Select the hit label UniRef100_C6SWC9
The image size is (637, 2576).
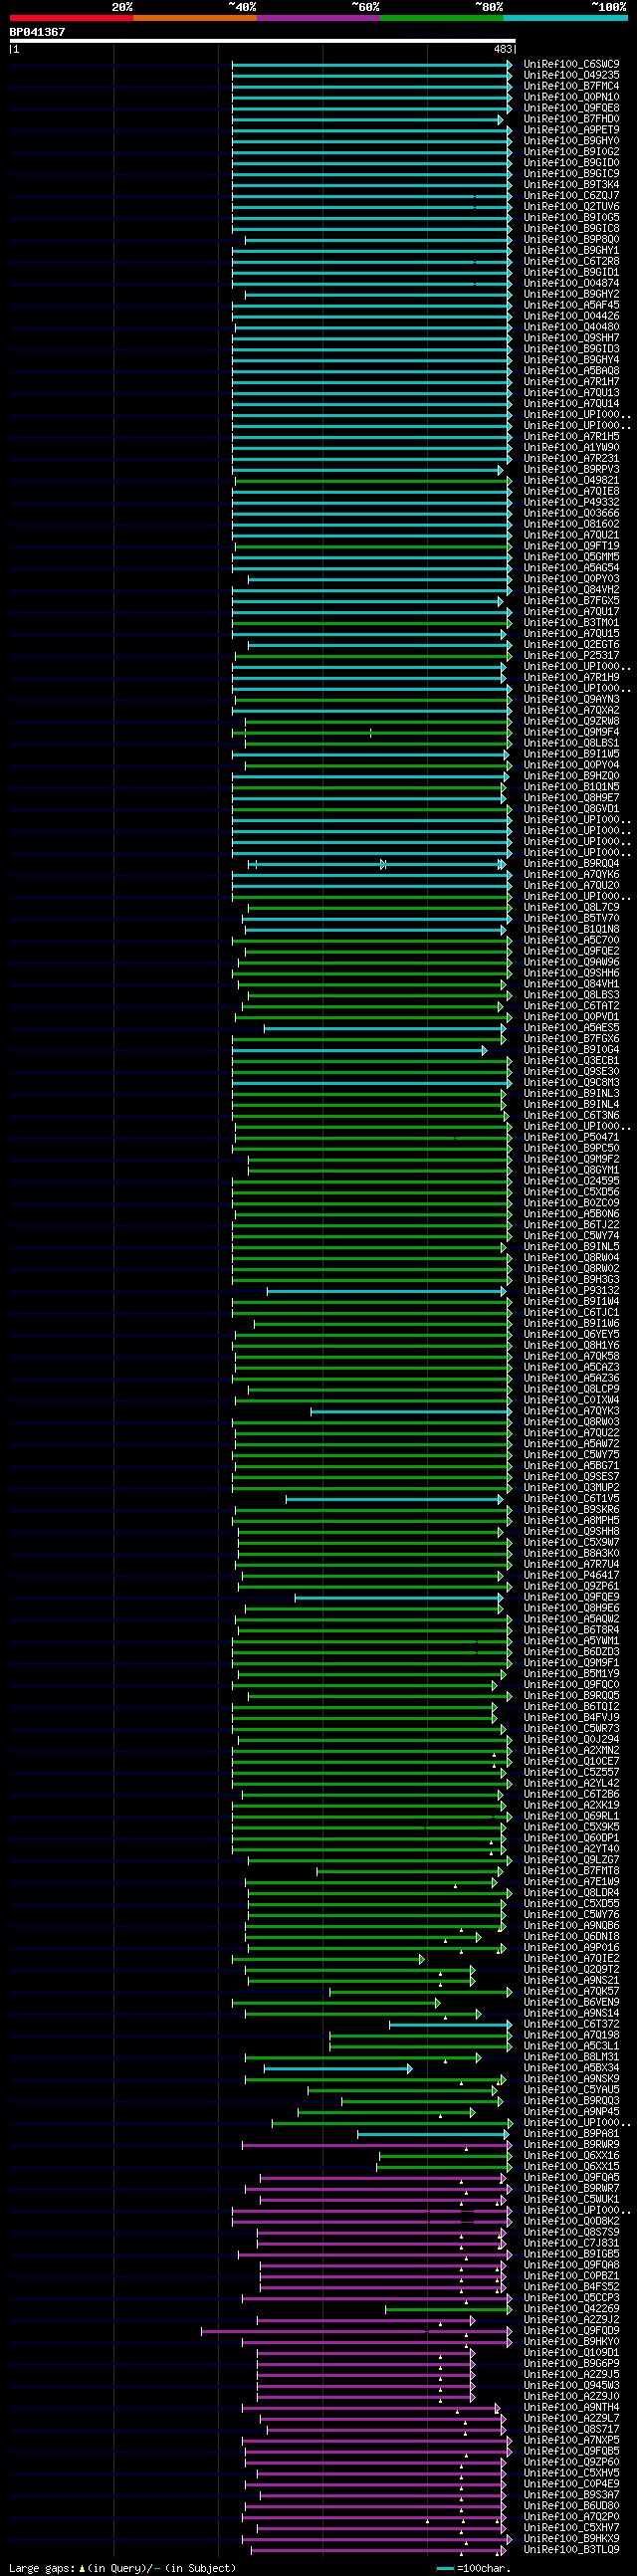pos(571,64)
